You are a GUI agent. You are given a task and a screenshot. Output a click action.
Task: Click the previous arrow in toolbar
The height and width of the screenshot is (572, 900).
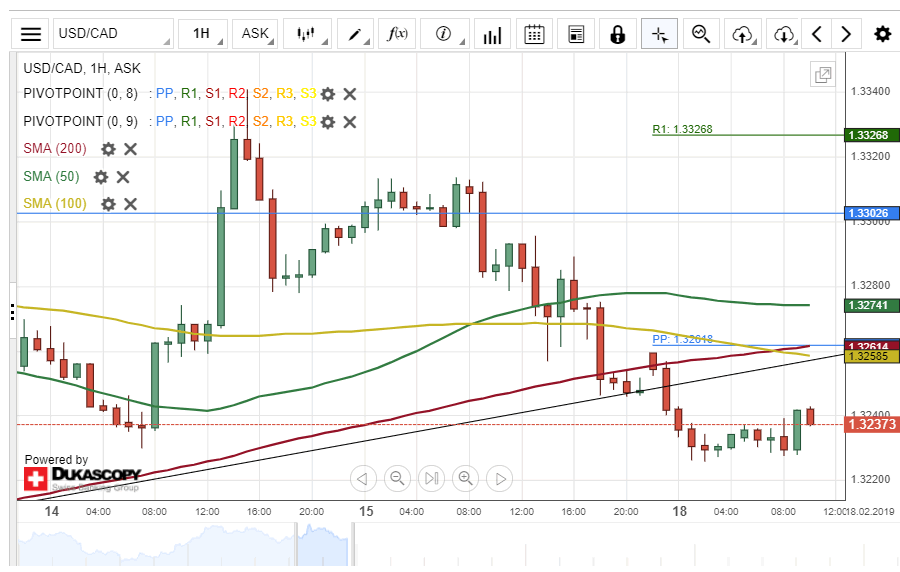817,34
